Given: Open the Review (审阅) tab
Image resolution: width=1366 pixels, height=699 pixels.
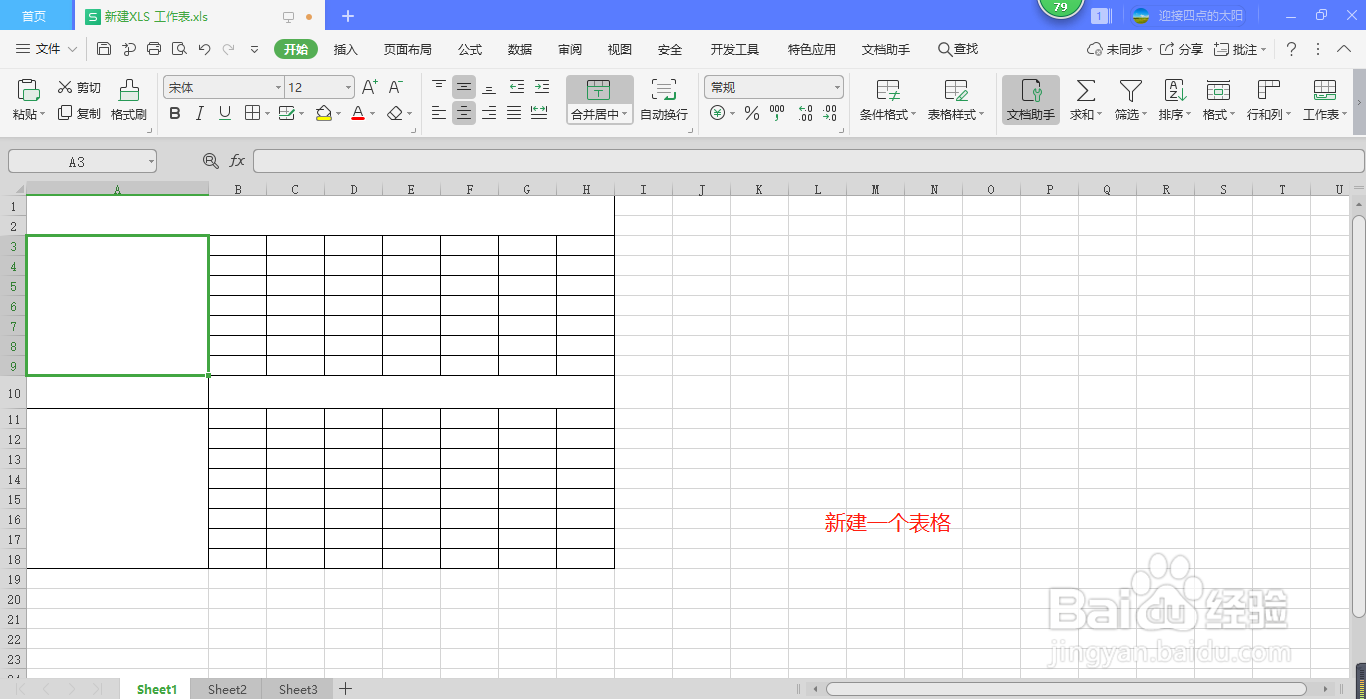Looking at the screenshot, I should 570,49.
